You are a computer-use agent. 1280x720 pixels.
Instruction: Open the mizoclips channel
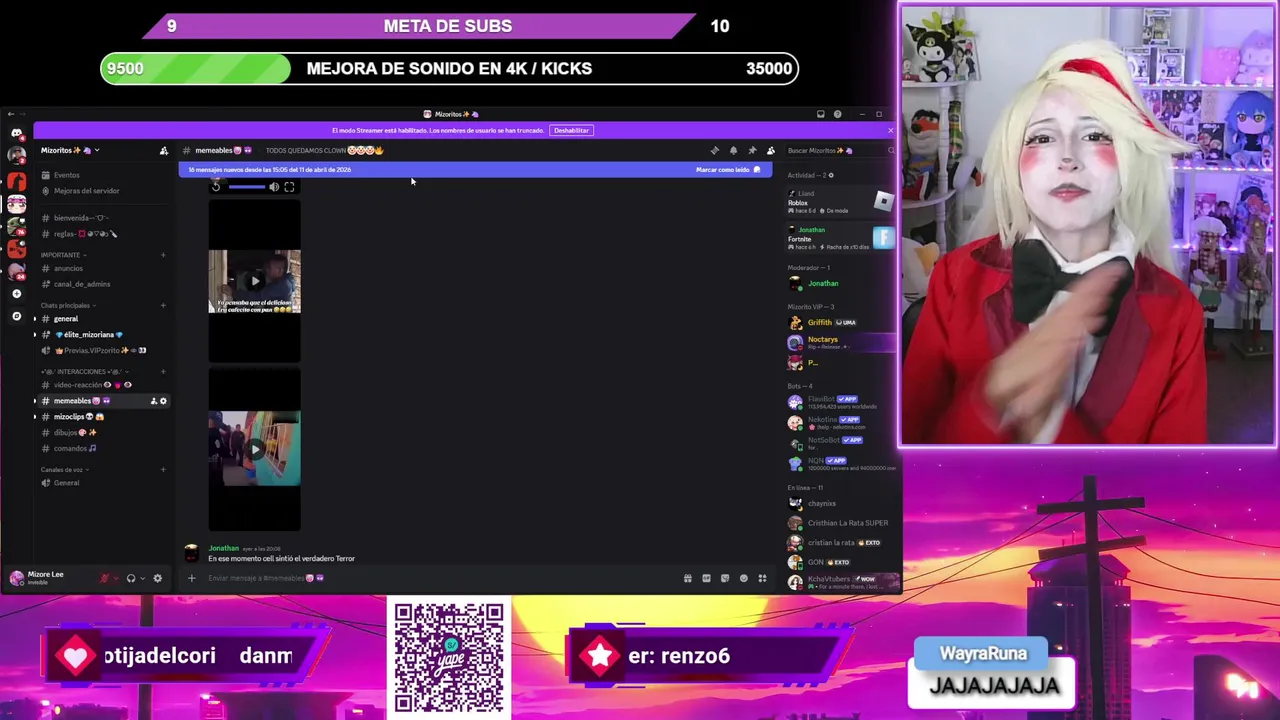tap(103, 417)
